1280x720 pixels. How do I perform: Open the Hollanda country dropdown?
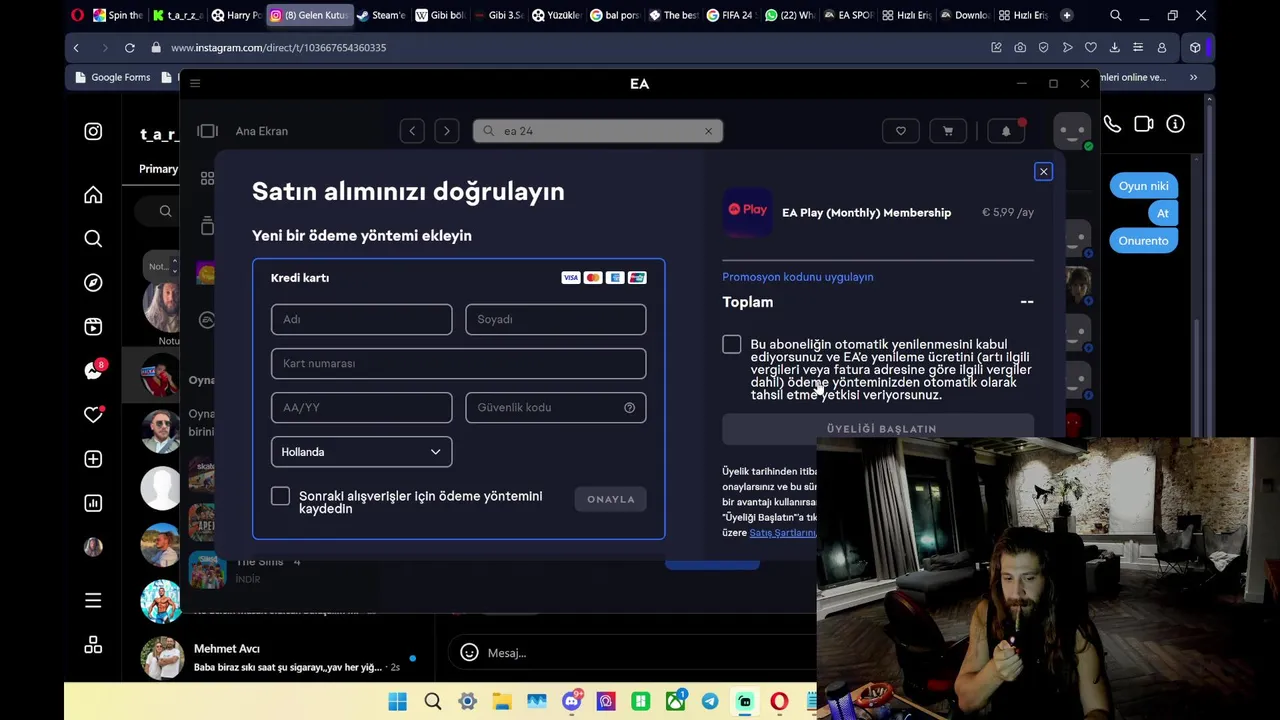(361, 452)
